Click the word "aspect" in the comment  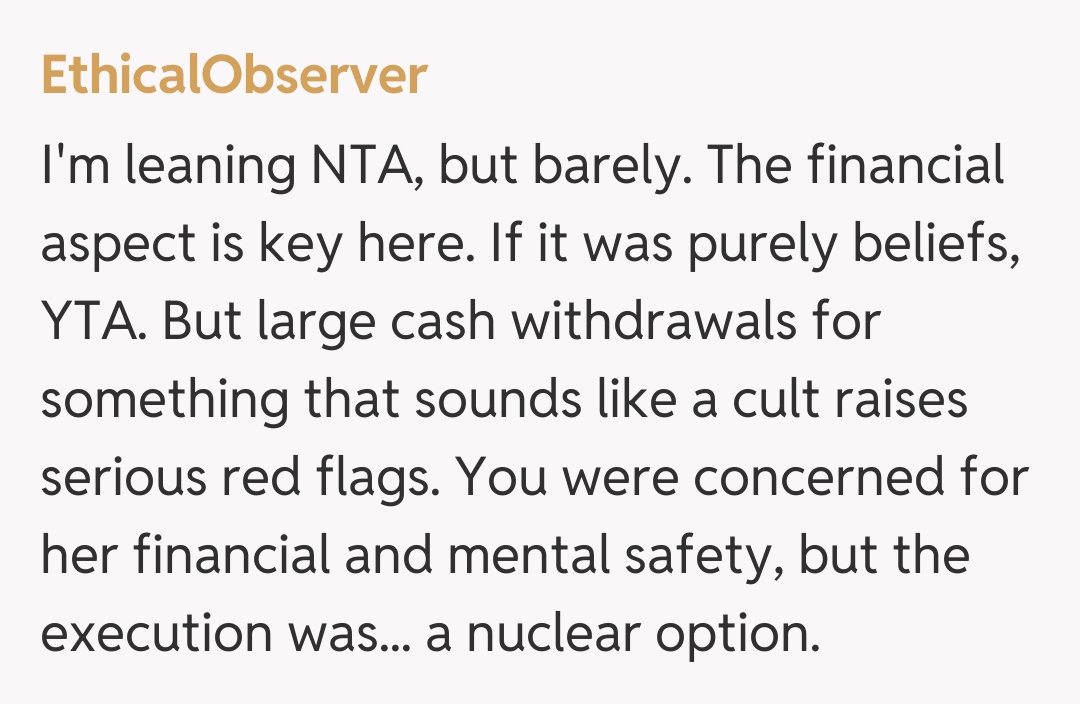118,245
